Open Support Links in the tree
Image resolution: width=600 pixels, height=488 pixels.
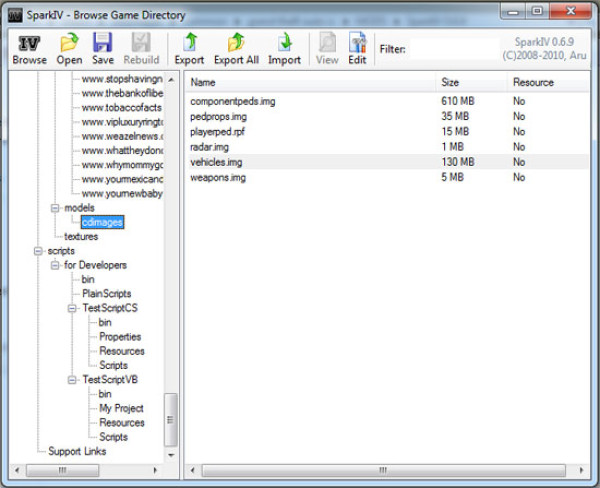pos(77,451)
